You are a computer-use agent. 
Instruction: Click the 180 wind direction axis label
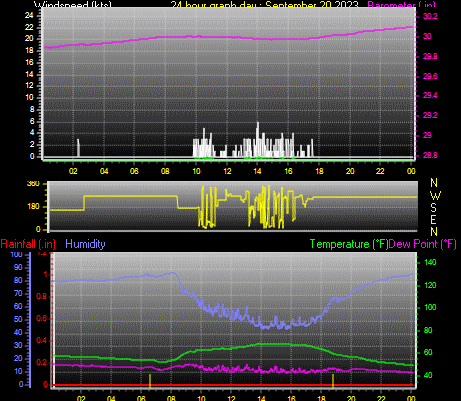tap(33, 206)
